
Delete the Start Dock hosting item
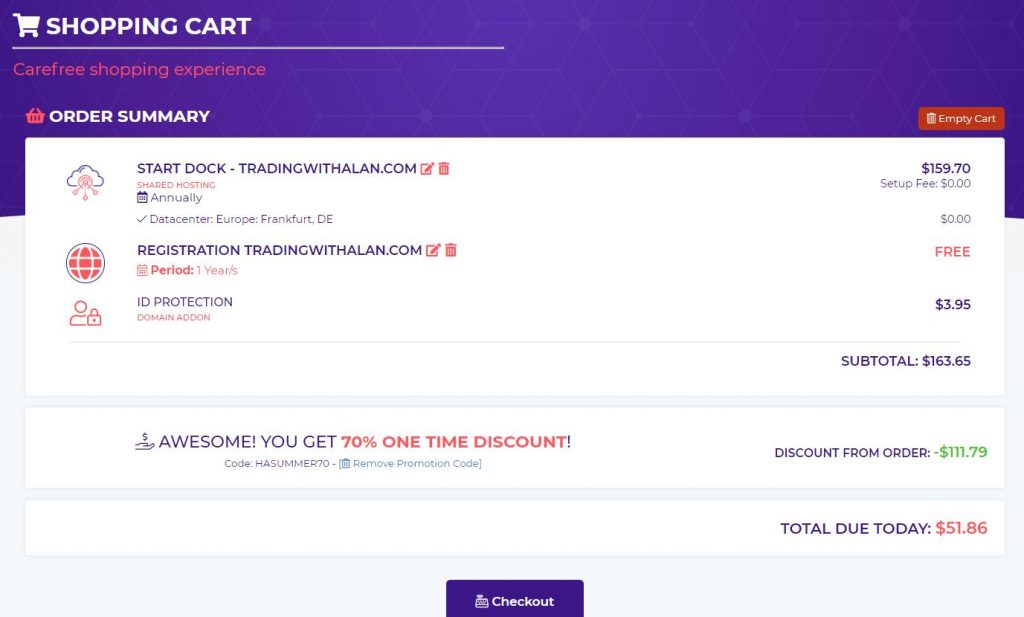tap(444, 169)
